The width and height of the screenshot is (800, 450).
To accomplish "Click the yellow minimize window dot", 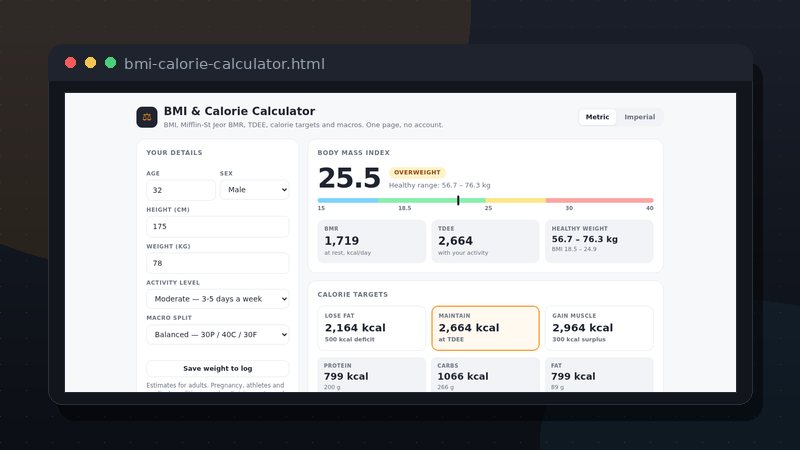I will pos(90,63).
